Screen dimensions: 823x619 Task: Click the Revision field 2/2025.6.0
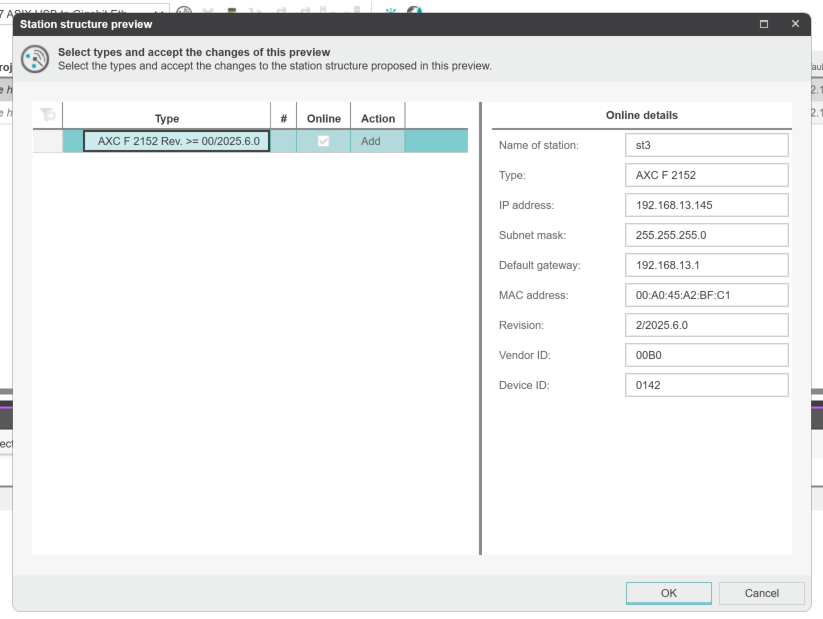tap(706, 325)
